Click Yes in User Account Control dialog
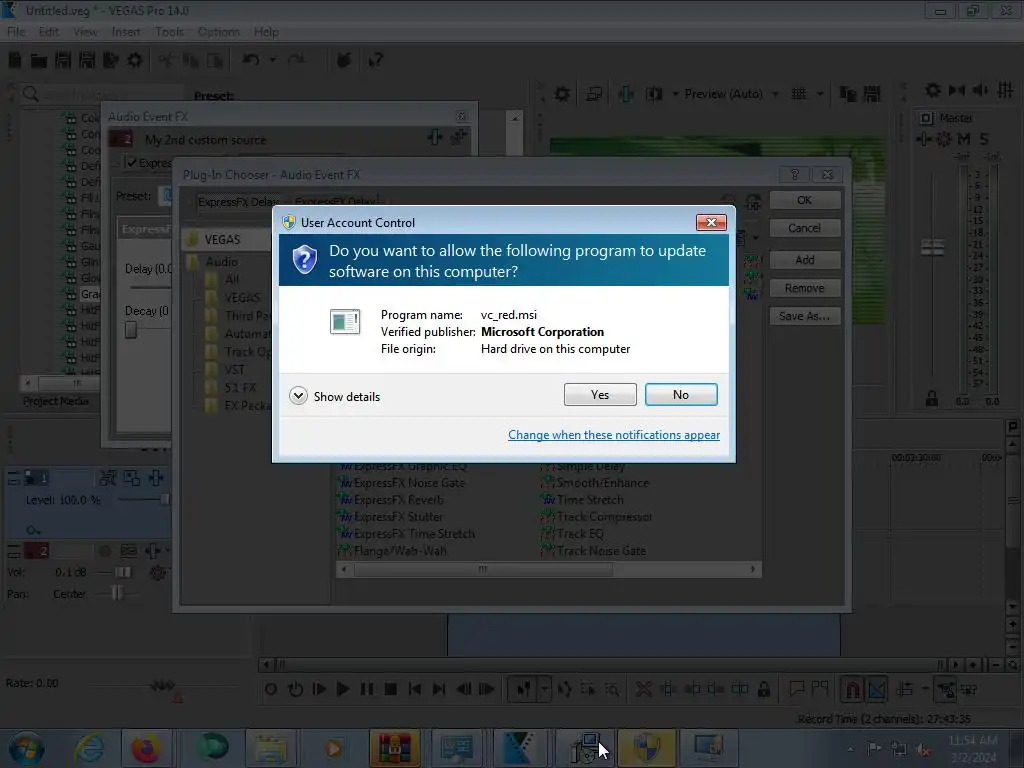 click(x=600, y=394)
